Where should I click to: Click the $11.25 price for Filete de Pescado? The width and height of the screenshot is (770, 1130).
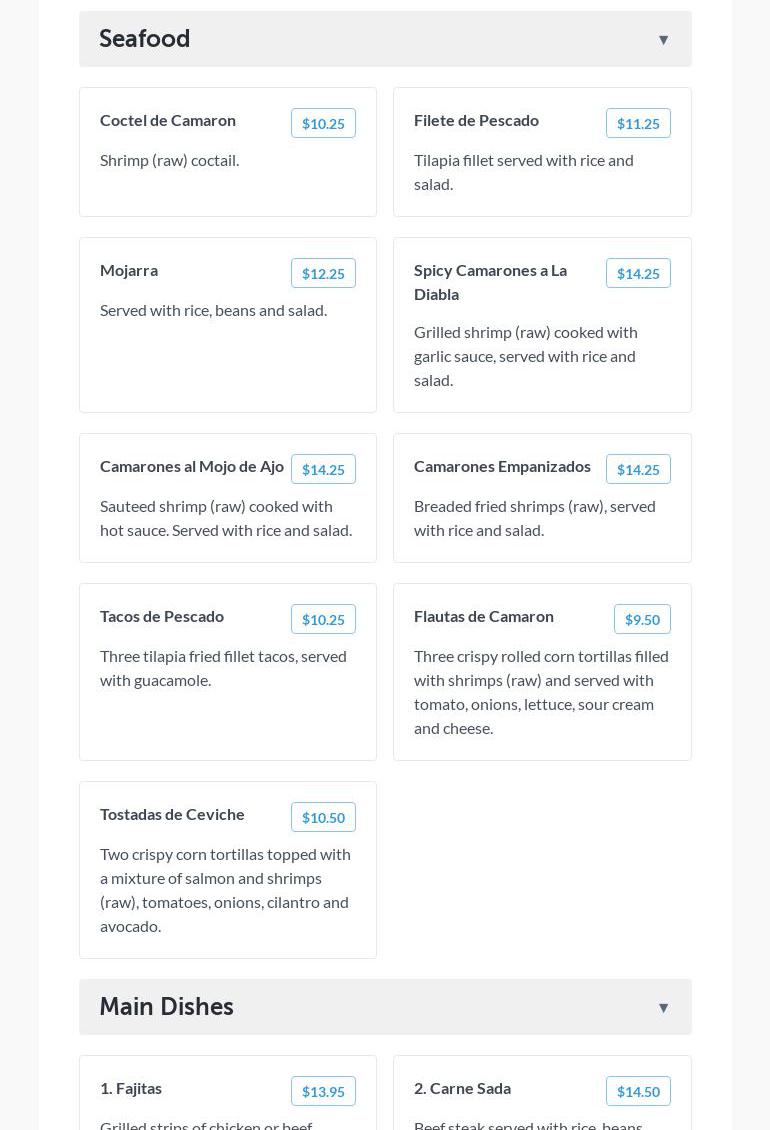click(638, 124)
